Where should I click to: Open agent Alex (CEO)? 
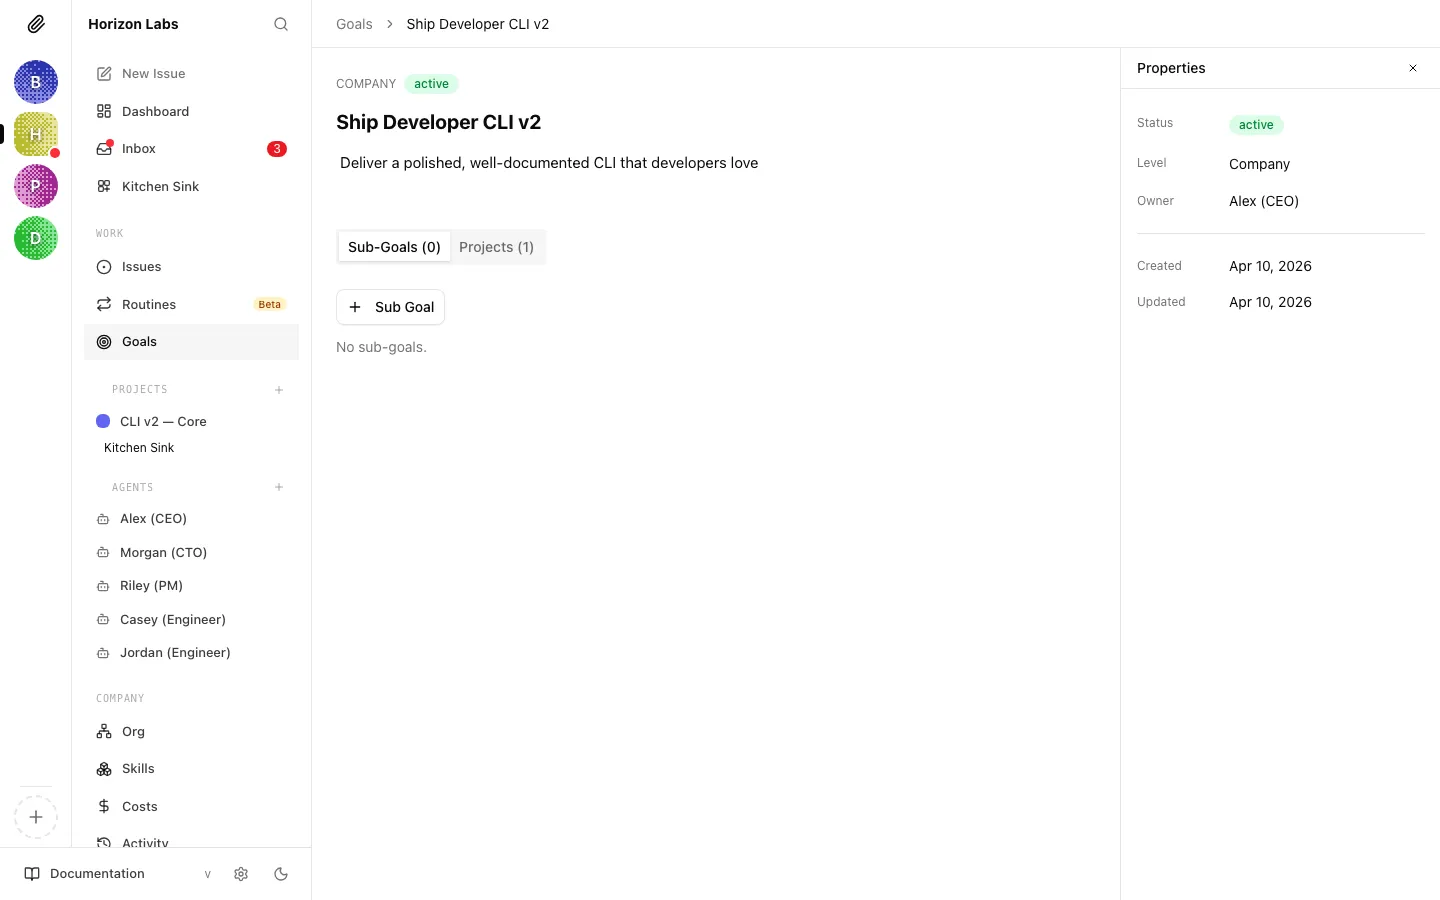(x=191, y=519)
